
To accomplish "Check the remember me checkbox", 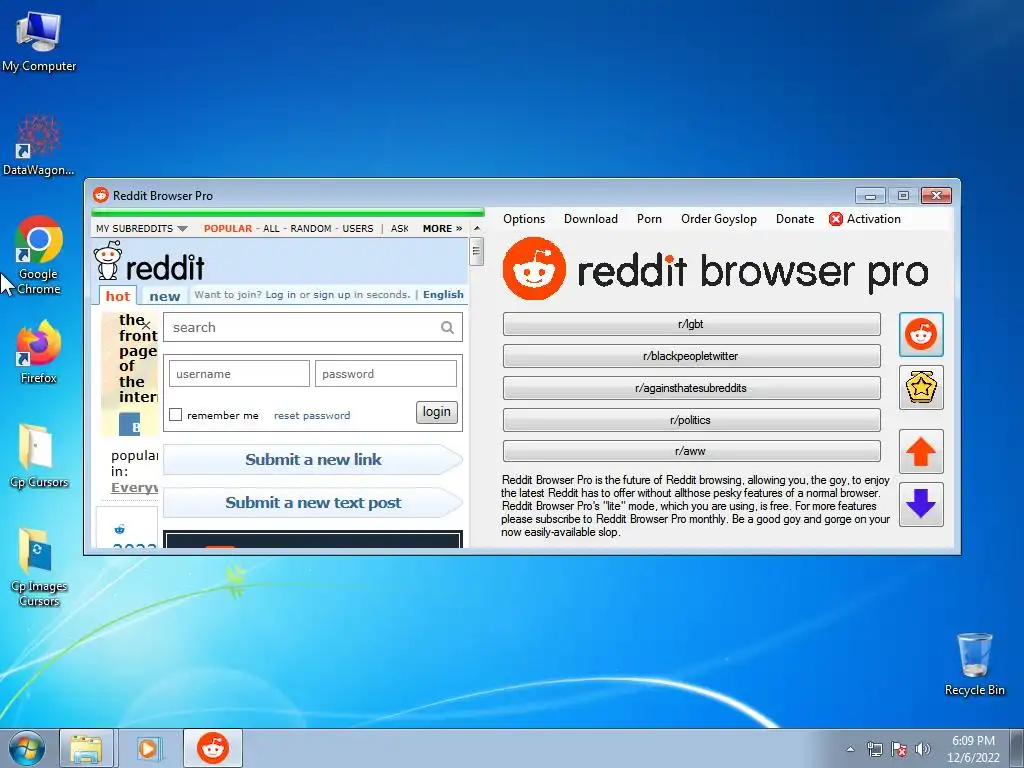I will [176, 415].
